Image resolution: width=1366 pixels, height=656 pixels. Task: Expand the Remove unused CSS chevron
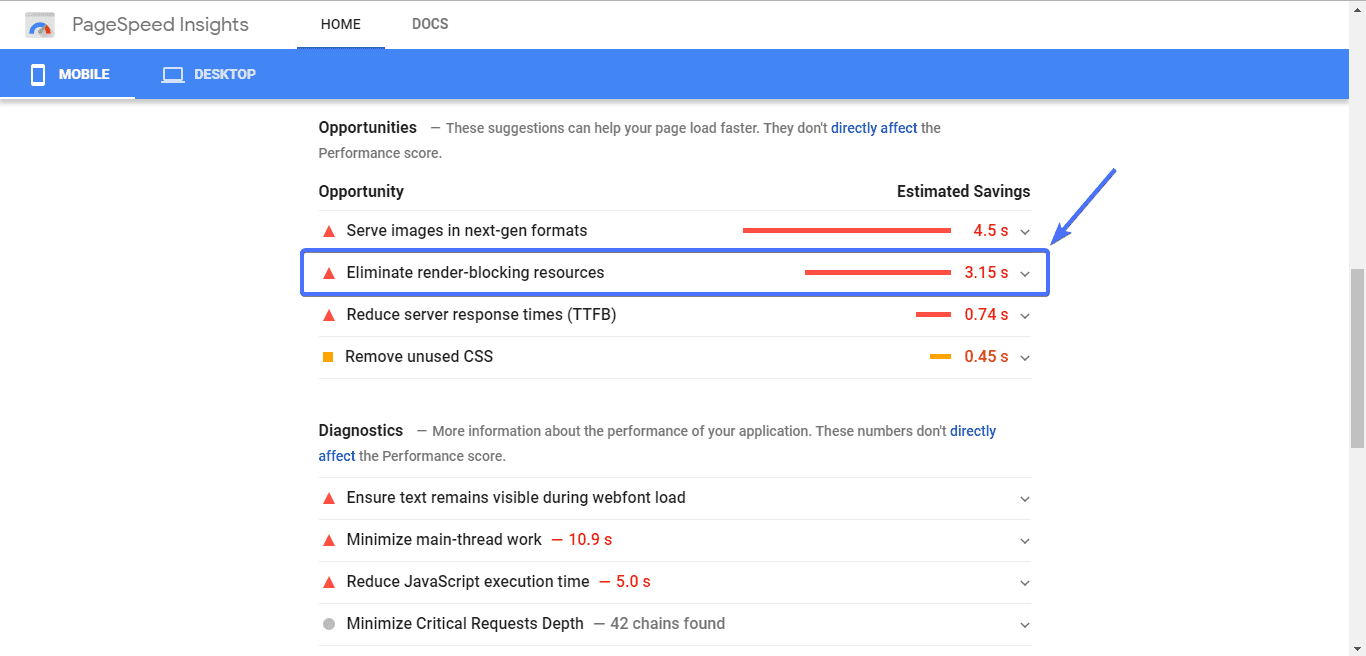click(x=1024, y=358)
